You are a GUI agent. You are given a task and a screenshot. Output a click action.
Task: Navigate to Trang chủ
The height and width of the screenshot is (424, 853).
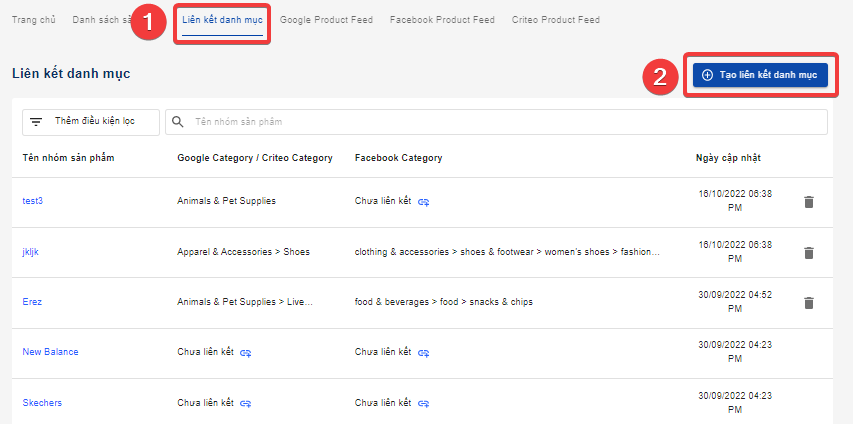[x=33, y=20]
